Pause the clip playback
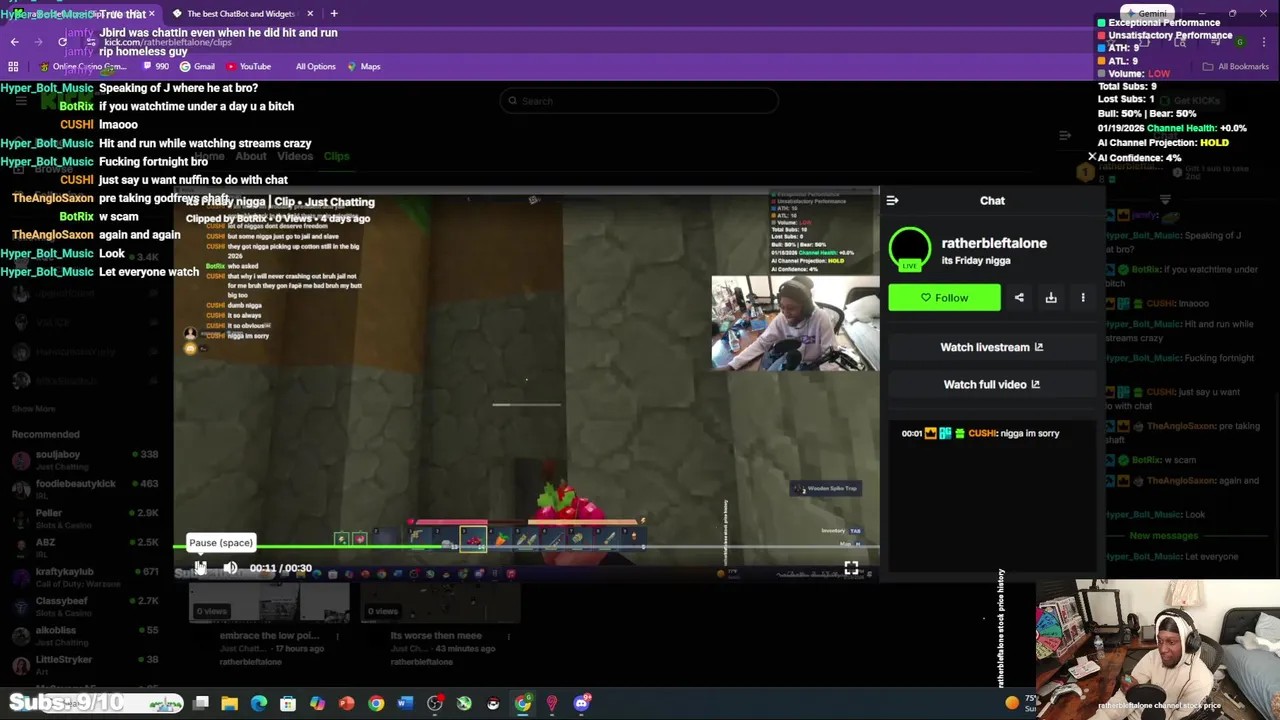Image resolution: width=1280 pixels, height=720 pixels. click(x=200, y=568)
